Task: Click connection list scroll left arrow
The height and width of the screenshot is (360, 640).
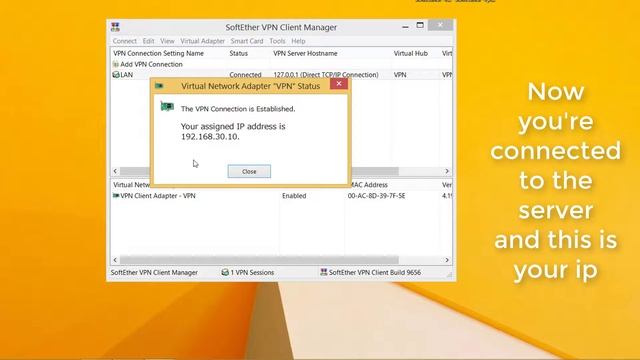Action: 115,171
